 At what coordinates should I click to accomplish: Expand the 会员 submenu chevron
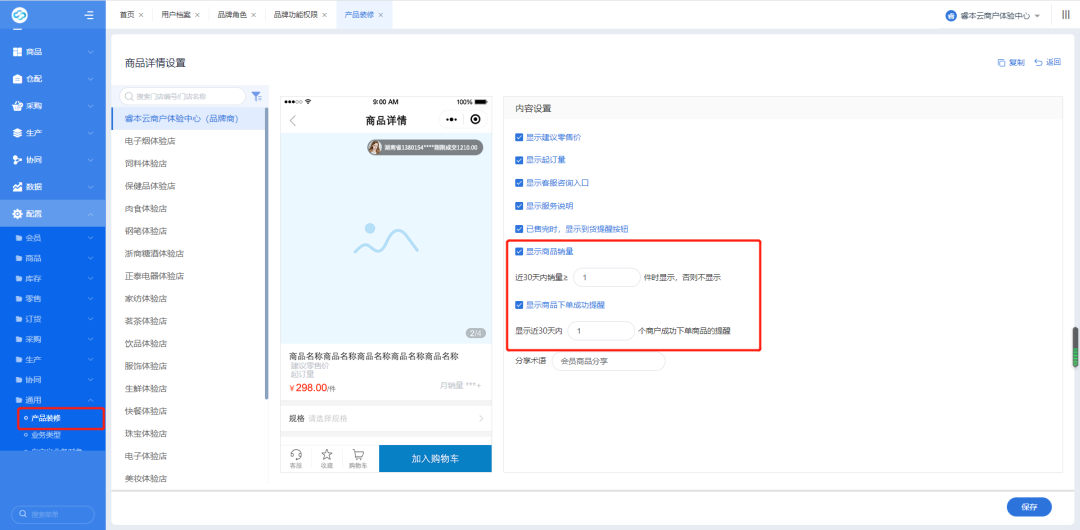(x=91, y=238)
